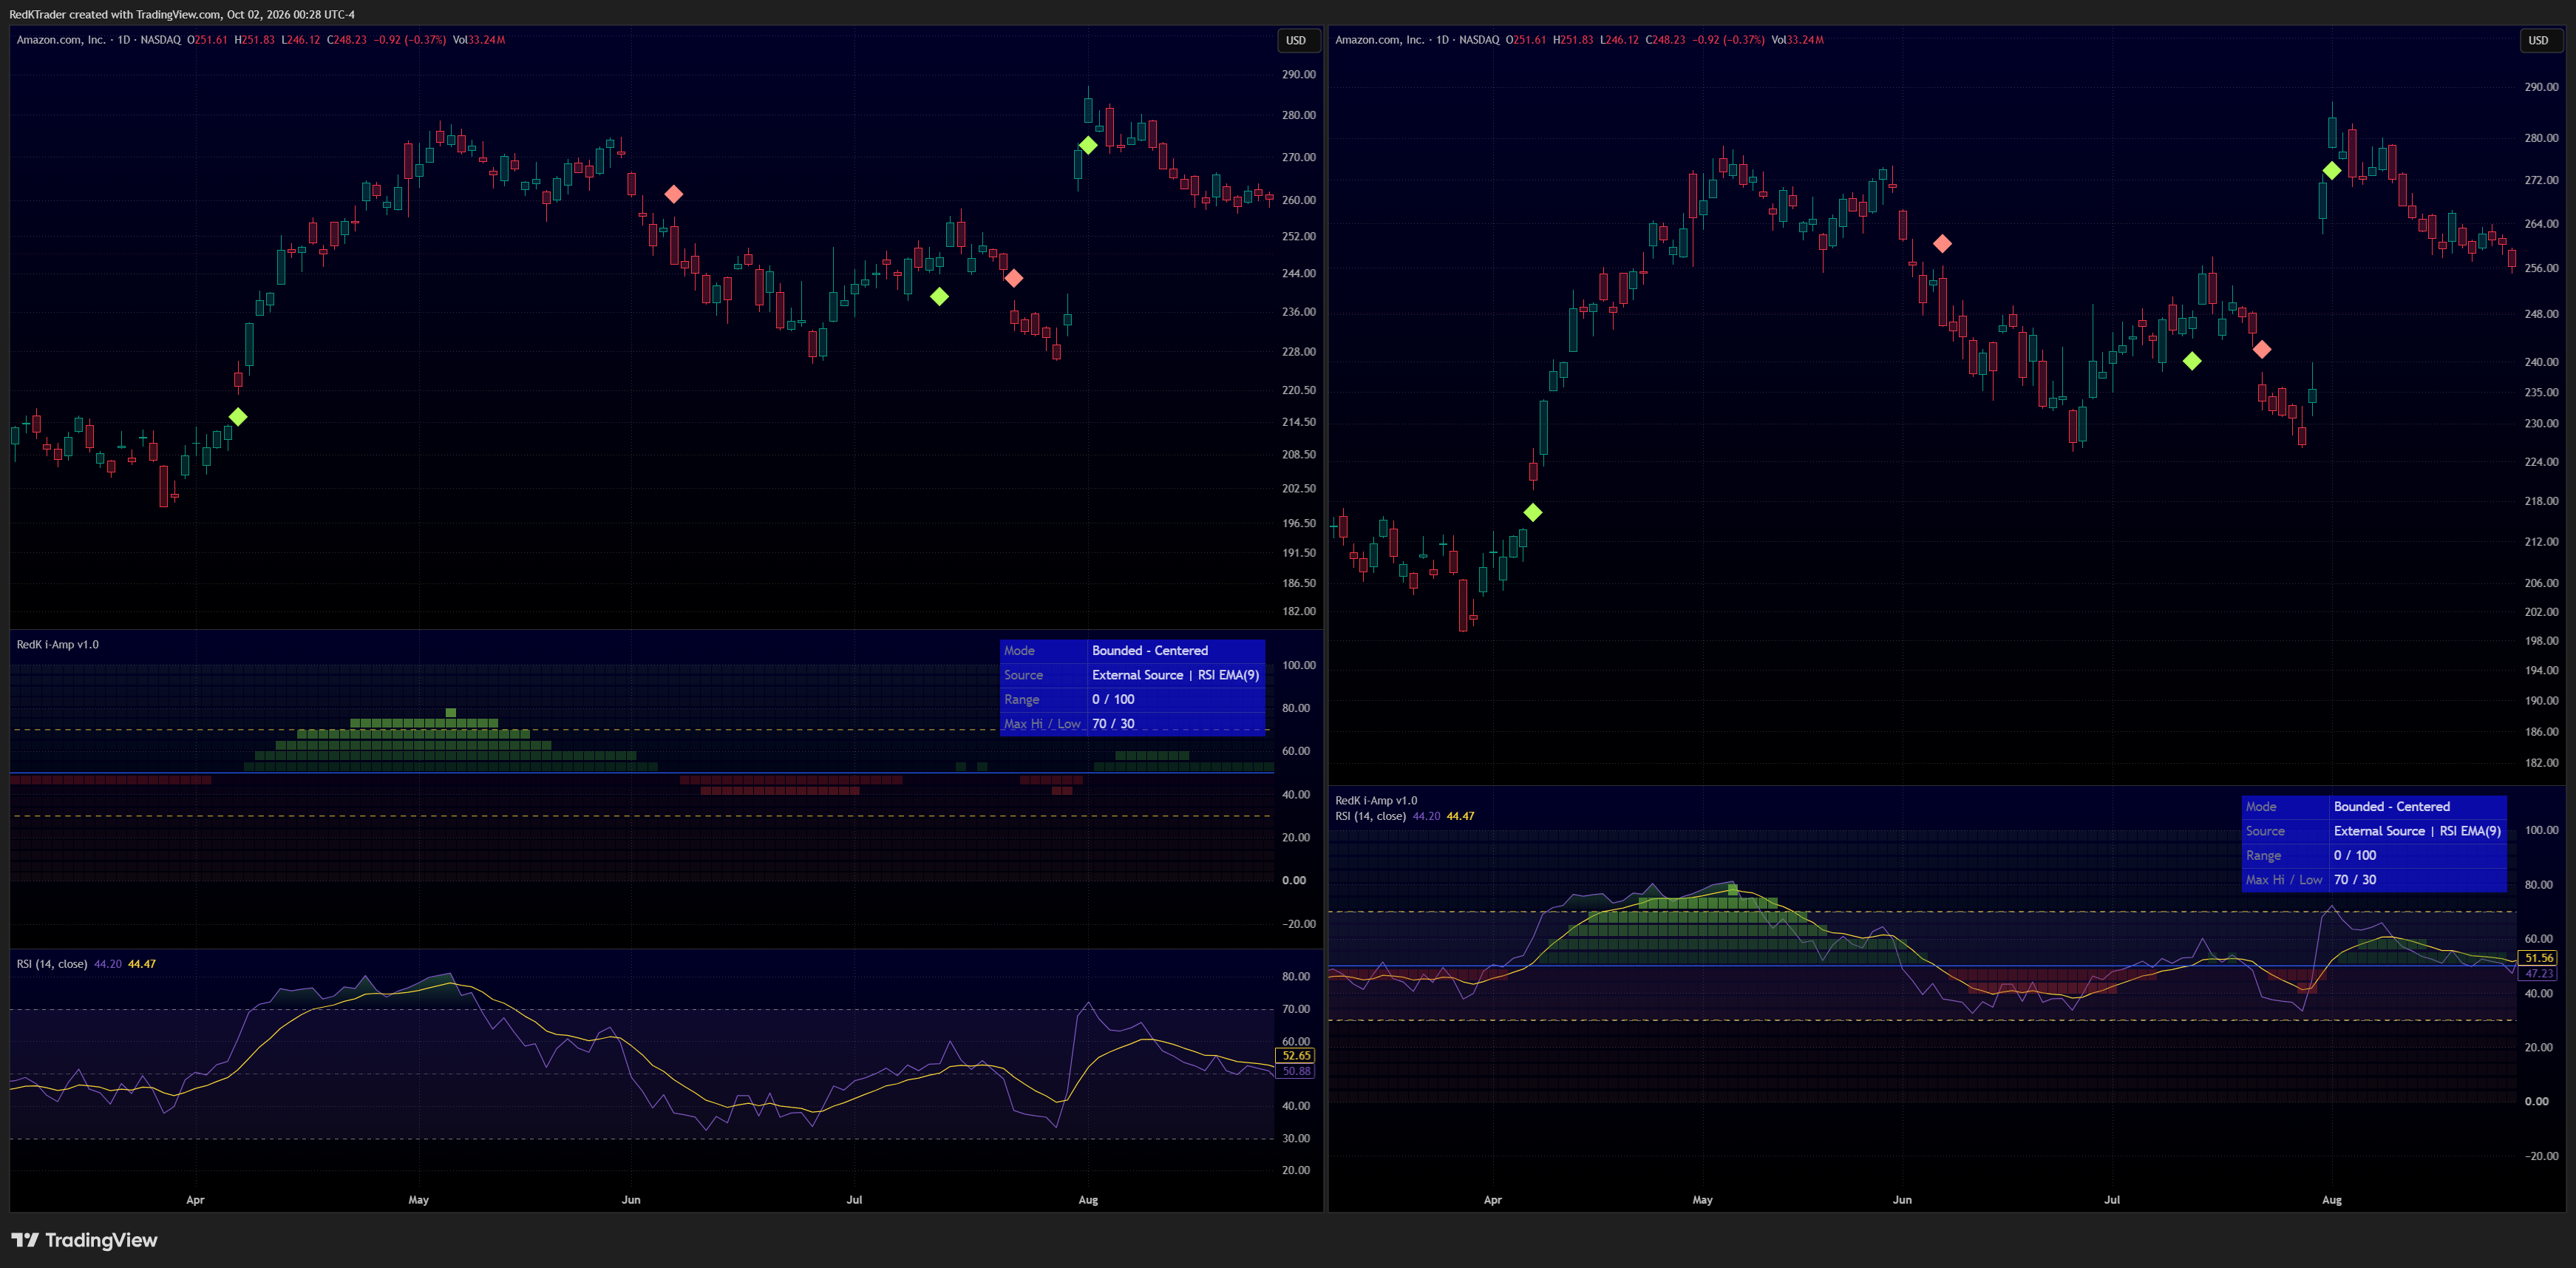Select the red diamond signal in late July, left chart
2576x1268 pixels.
pos(1014,278)
